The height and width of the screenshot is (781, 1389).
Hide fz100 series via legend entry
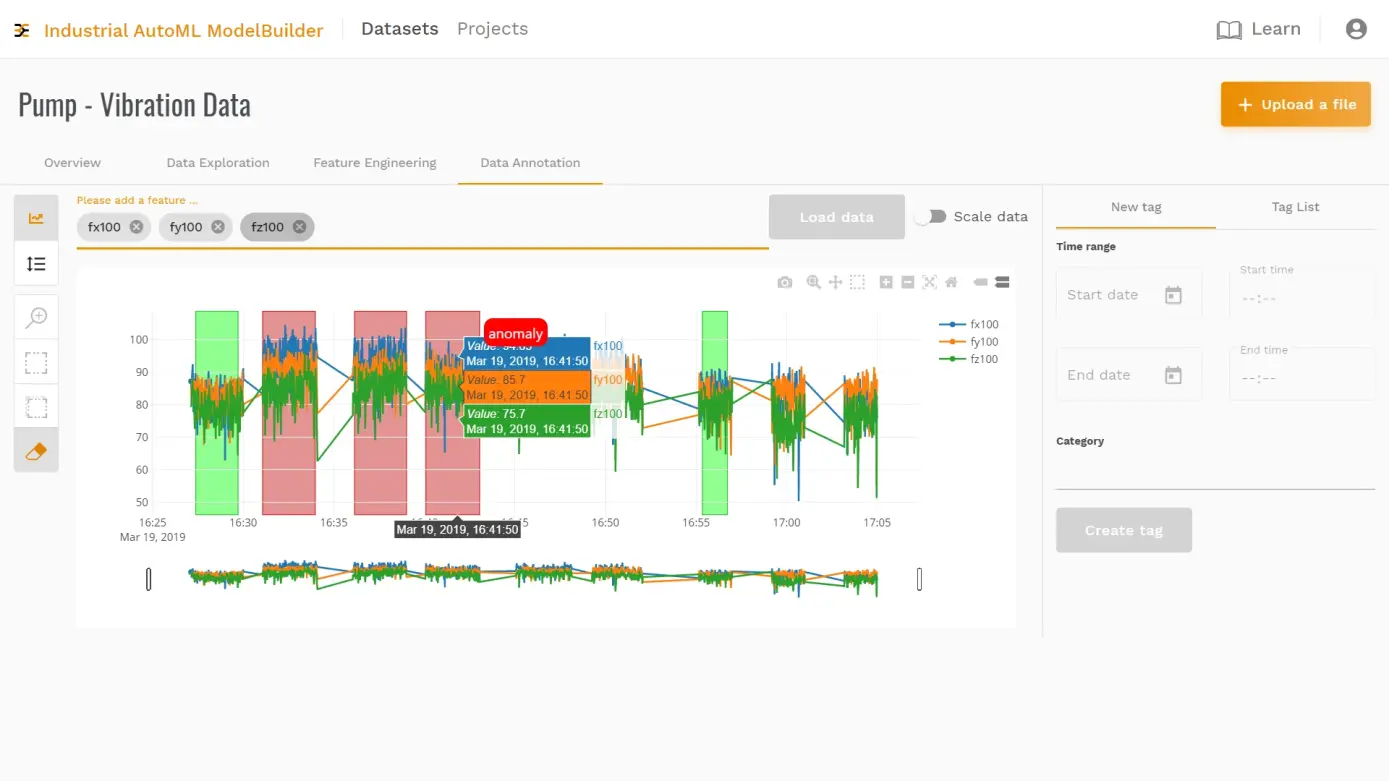tap(969, 359)
